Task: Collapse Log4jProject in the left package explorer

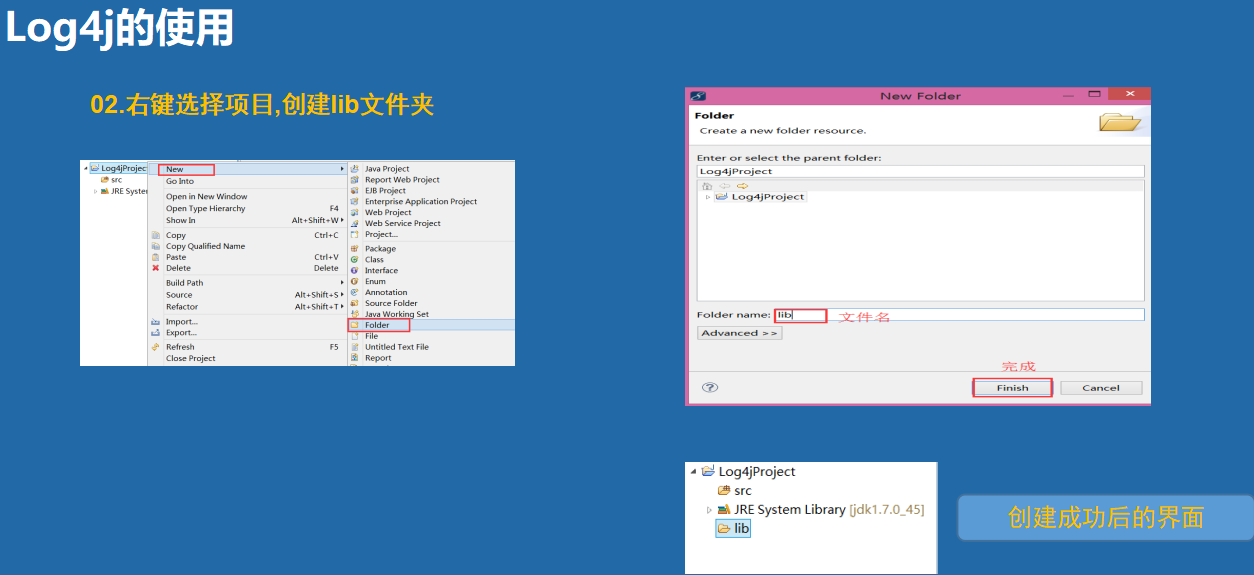Action: [86, 169]
